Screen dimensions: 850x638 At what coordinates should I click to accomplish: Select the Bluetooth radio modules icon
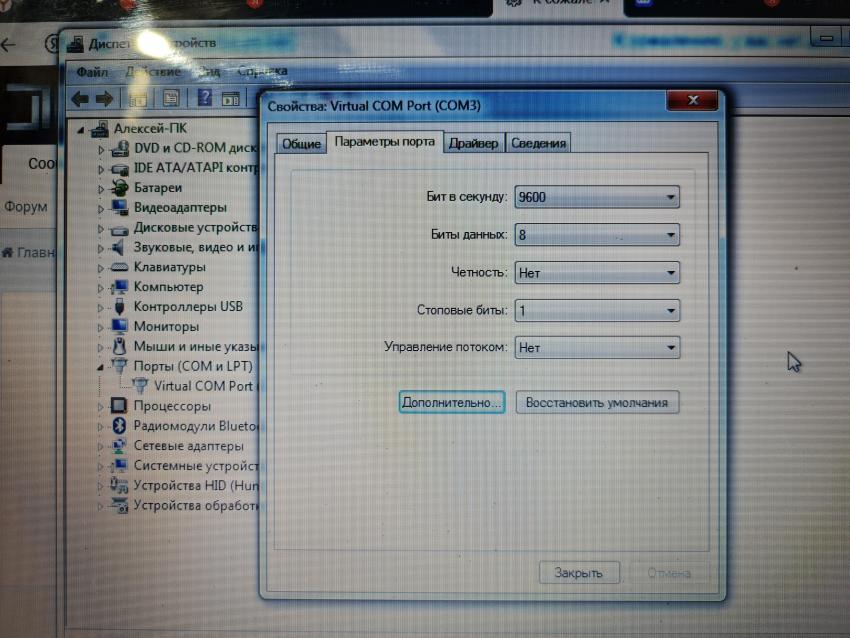point(119,426)
